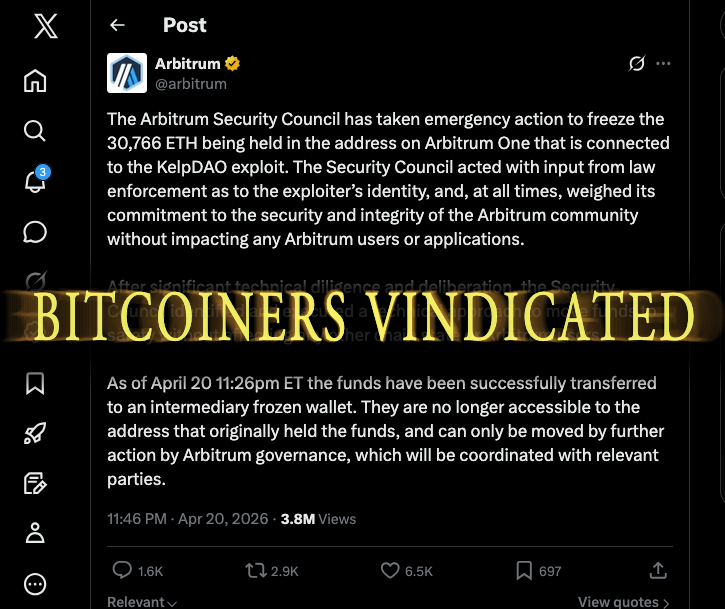Image resolution: width=725 pixels, height=609 pixels.
Task: Click the @arbitrum handle link
Action: pyautogui.click(x=191, y=84)
